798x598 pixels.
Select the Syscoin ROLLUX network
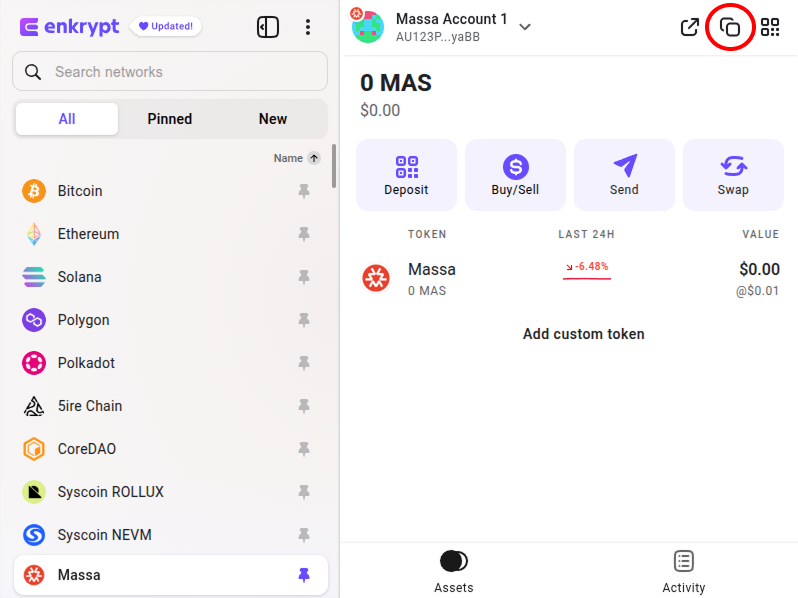tap(171, 492)
